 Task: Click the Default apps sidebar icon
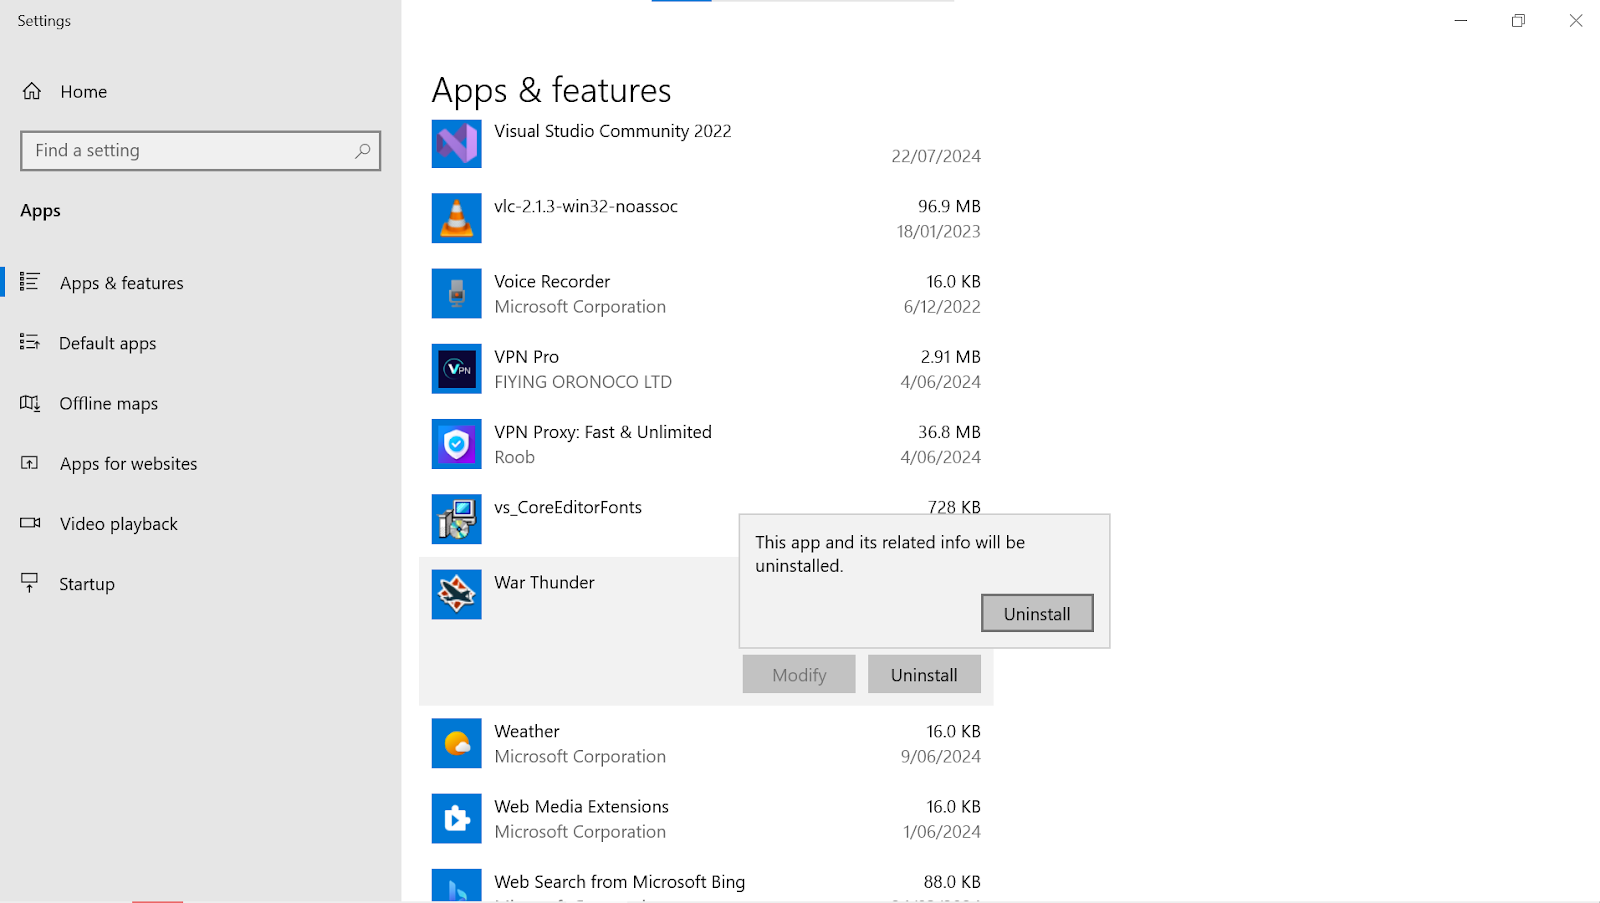click(30, 343)
